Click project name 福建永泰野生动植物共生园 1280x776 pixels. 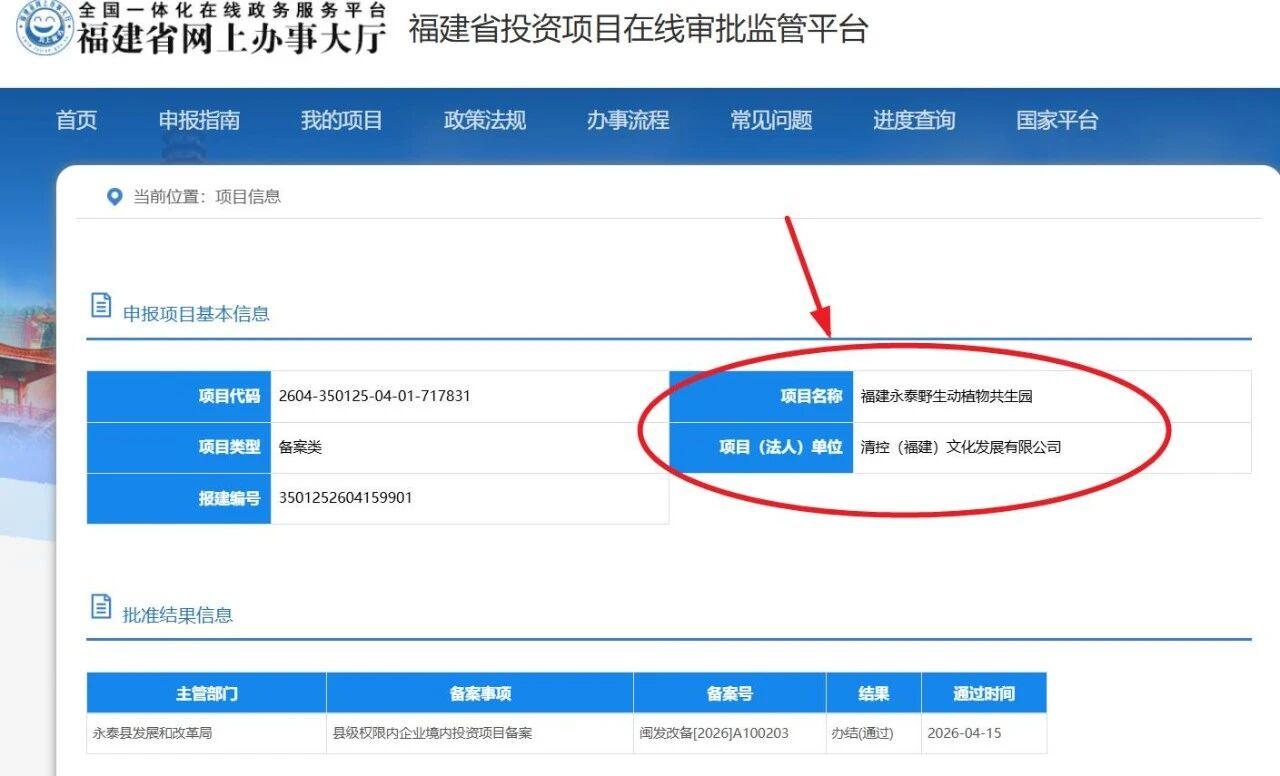(947, 397)
